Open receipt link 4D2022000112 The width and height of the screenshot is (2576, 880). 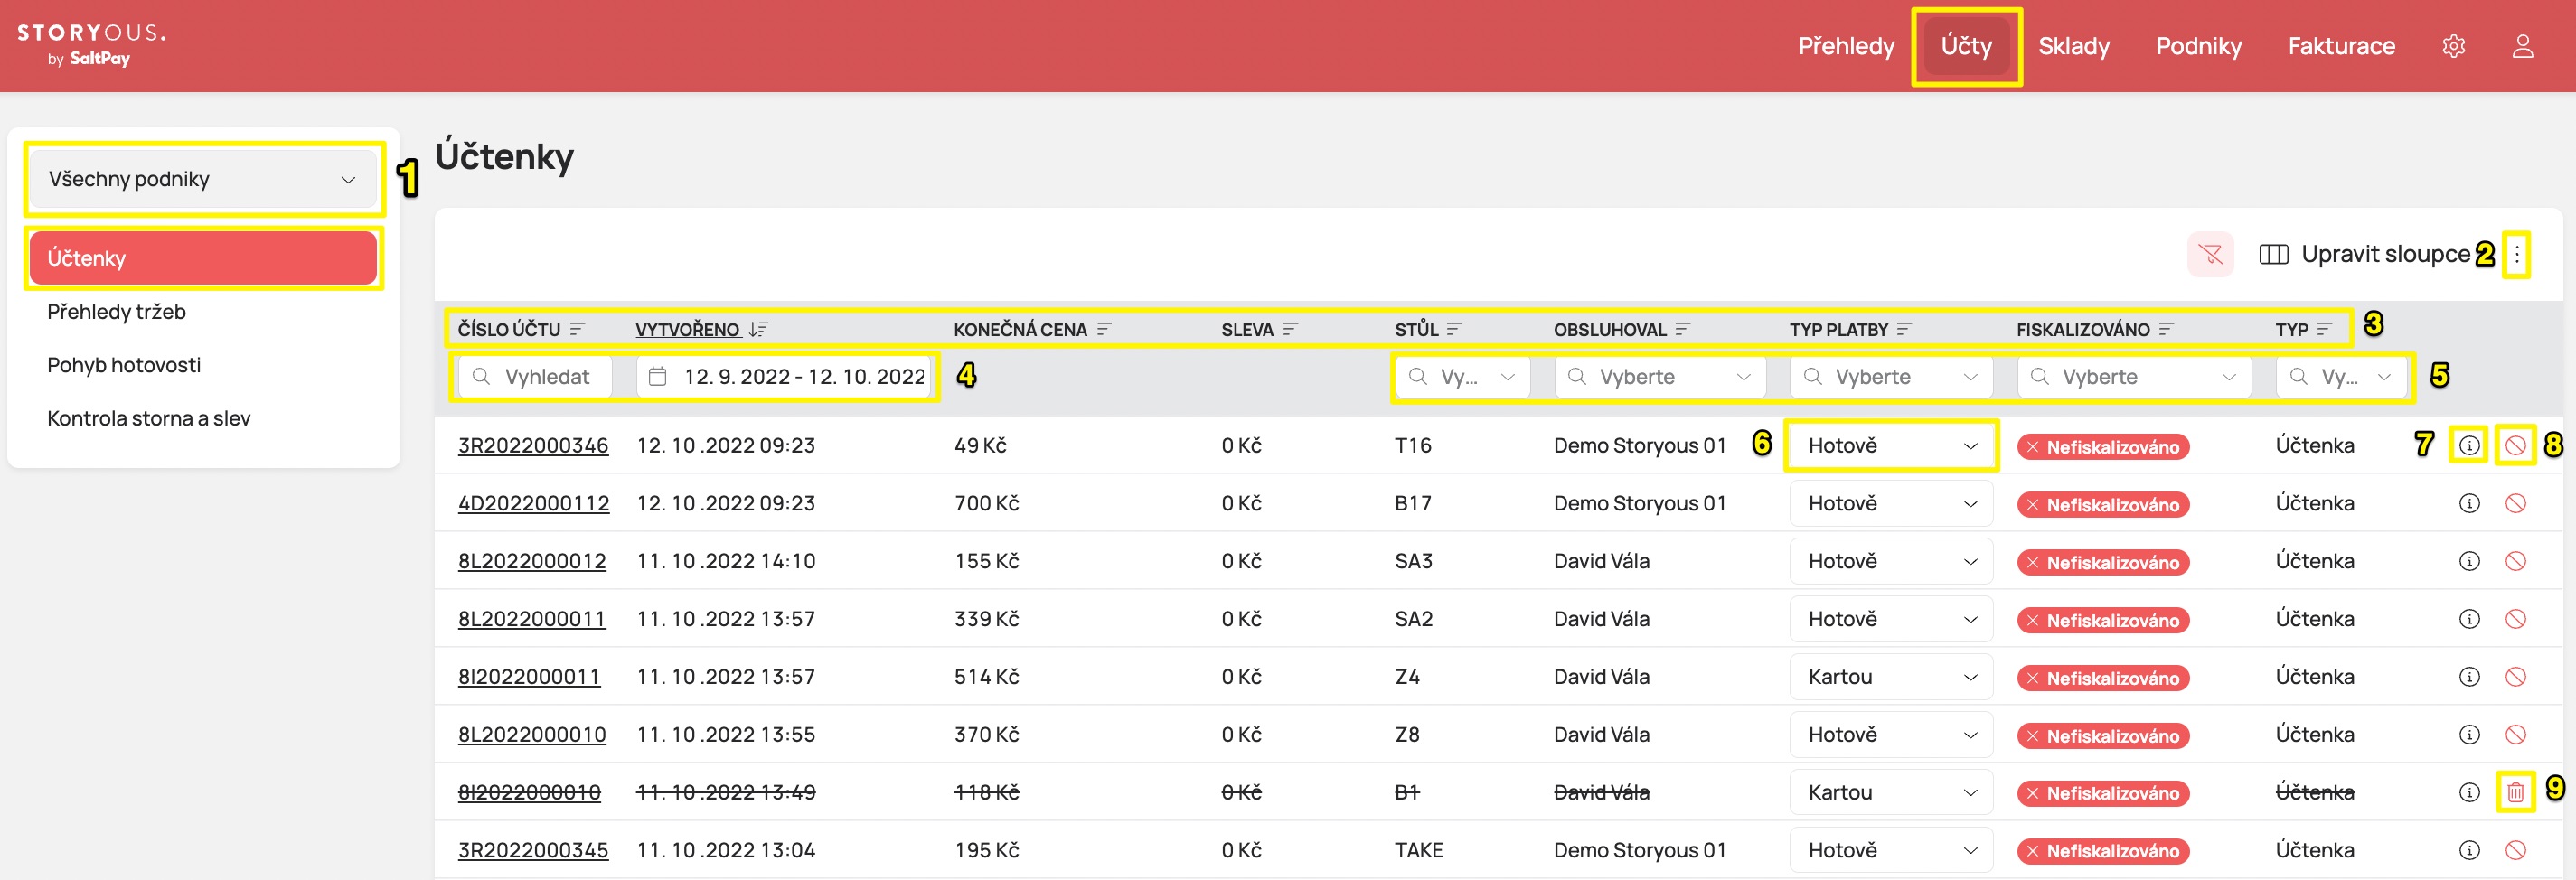coord(533,503)
